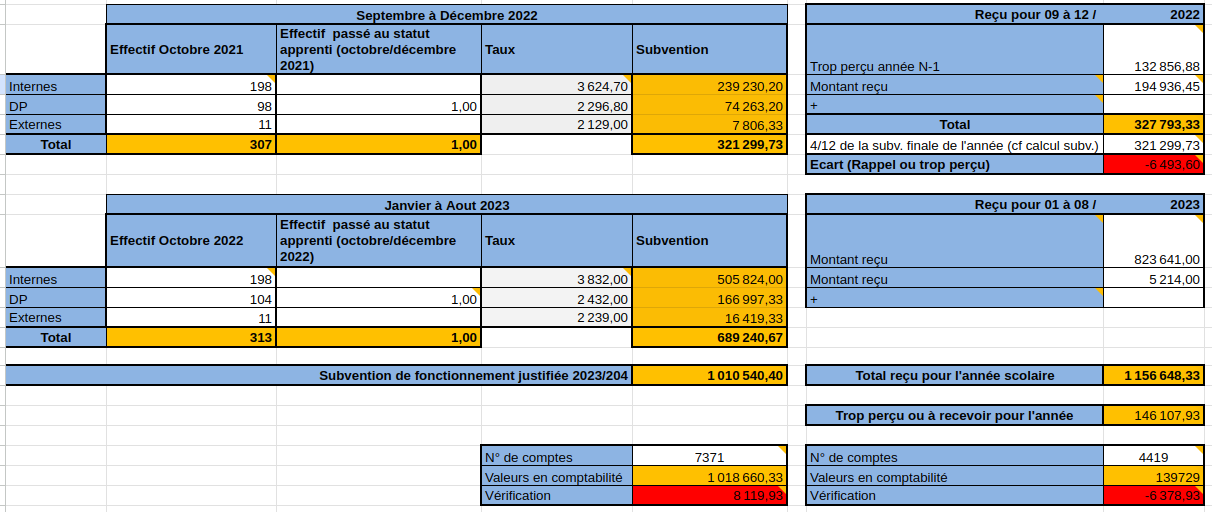Viewport: 1212px width, 512px height.
Task: Click 'N° de comptes' label beside 7371
Action: (557, 456)
